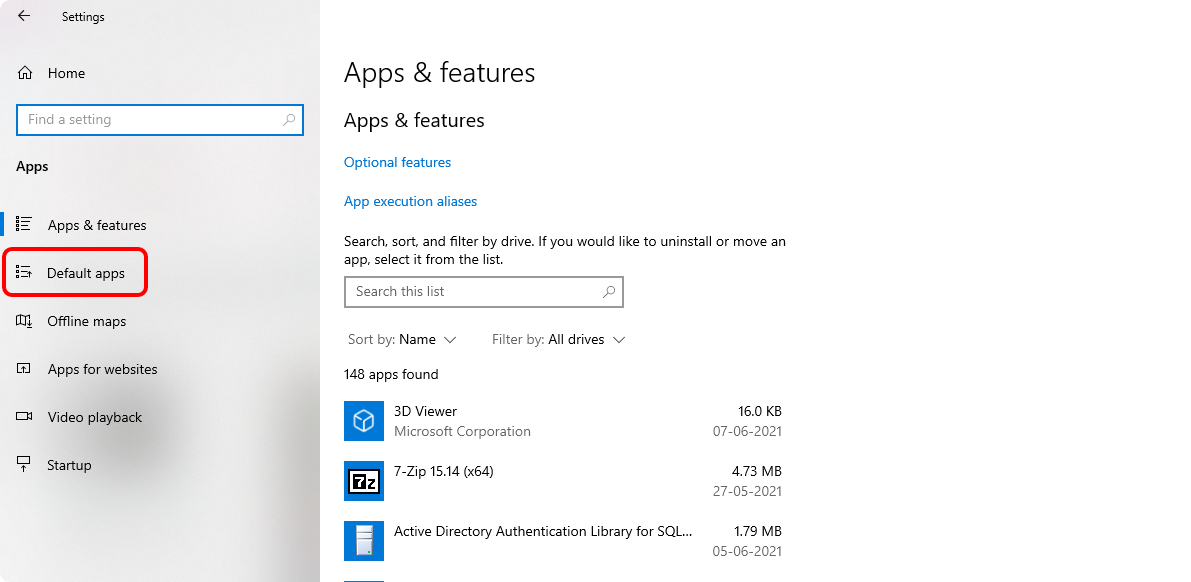Viewport: 1191px width, 582px height.
Task: Go to Default apps section
Action: pos(86,273)
